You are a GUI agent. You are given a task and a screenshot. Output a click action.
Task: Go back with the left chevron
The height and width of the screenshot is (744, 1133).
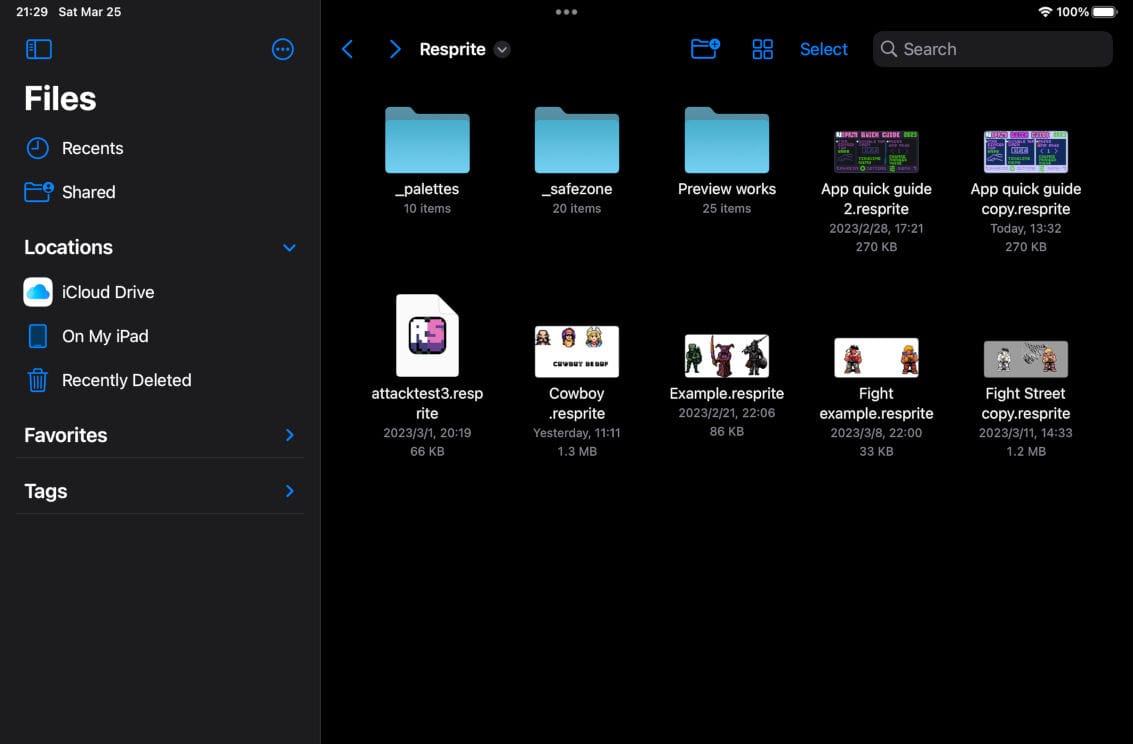click(347, 49)
